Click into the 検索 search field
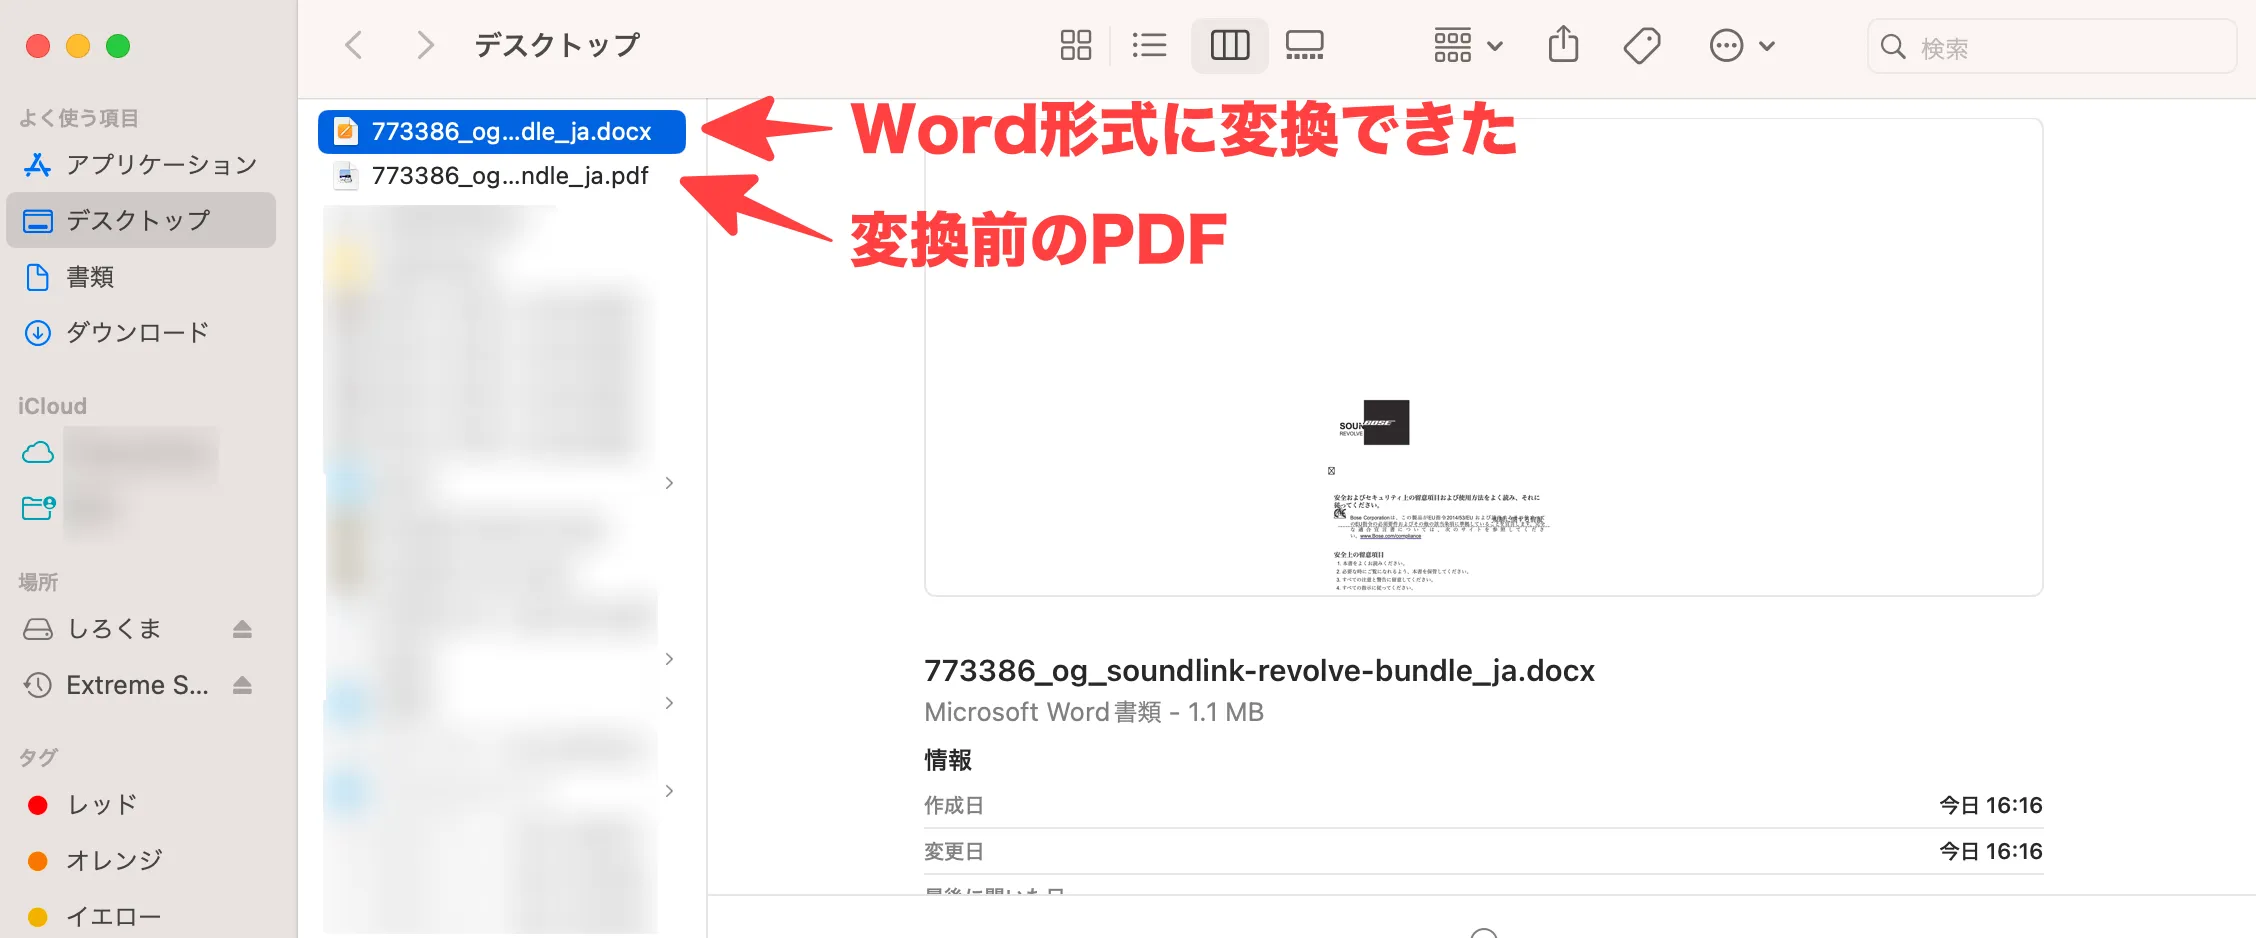The height and width of the screenshot is (938, 2256). (2052, 46)
